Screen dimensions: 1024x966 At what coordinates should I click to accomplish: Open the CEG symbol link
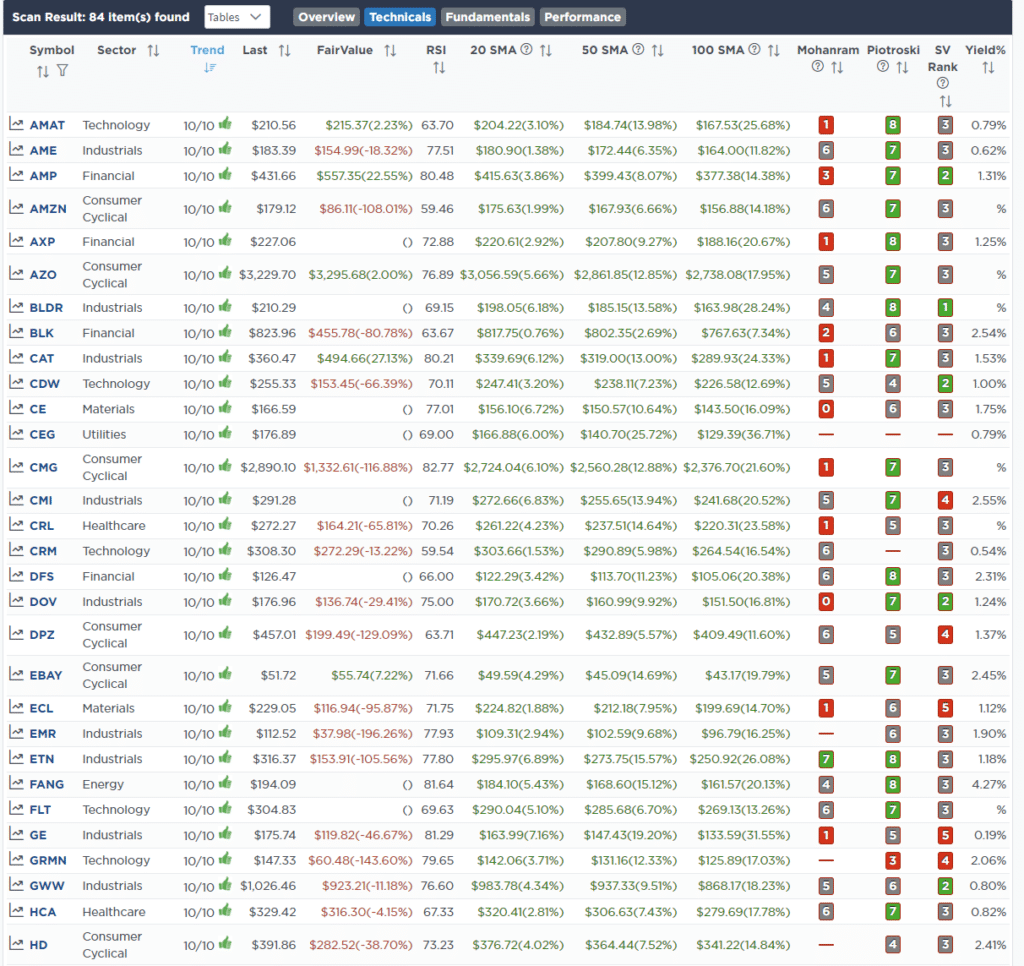click(x=42, y=435)
